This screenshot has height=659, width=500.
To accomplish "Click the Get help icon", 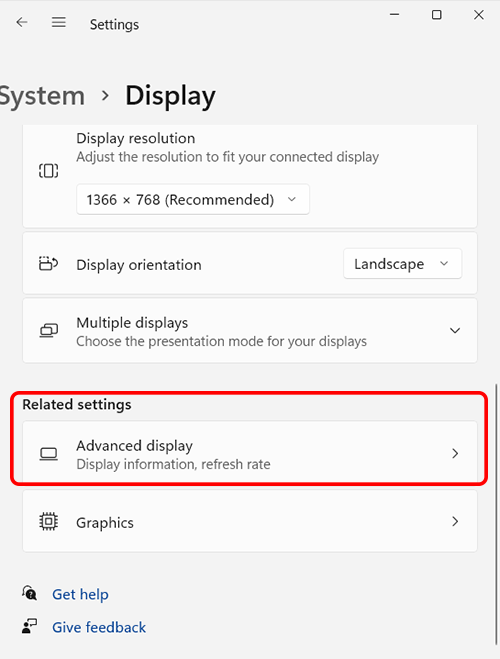I will coord(29,593).
